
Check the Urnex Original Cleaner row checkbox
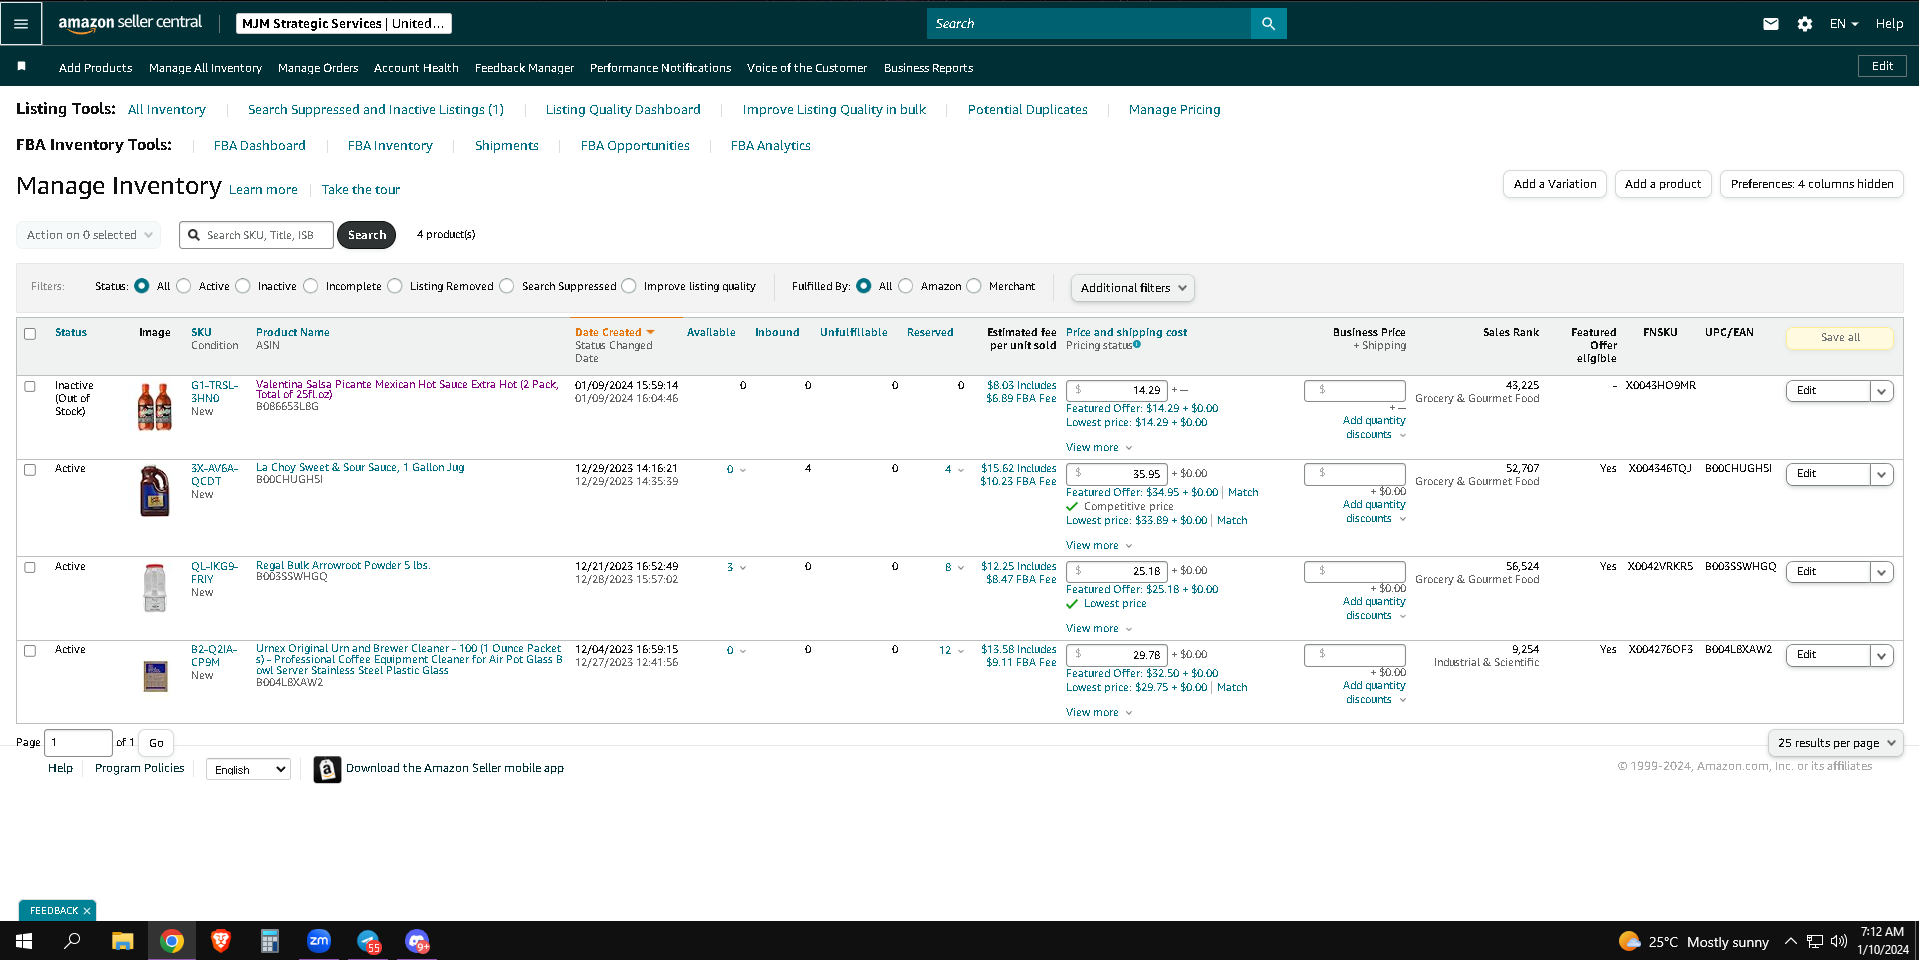[30, 651]
